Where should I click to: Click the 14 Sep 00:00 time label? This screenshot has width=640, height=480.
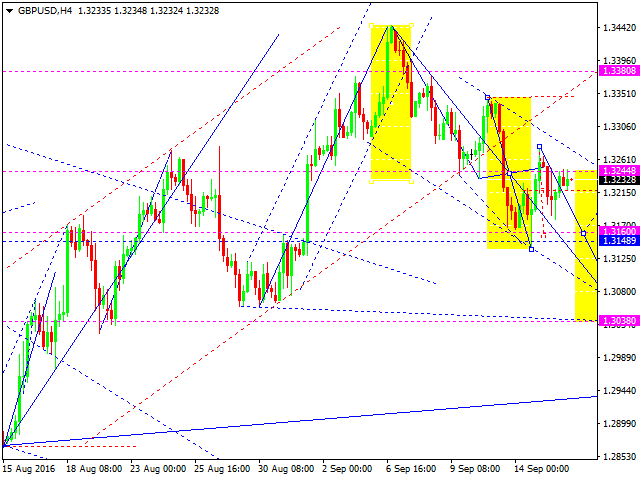(542, 469)
